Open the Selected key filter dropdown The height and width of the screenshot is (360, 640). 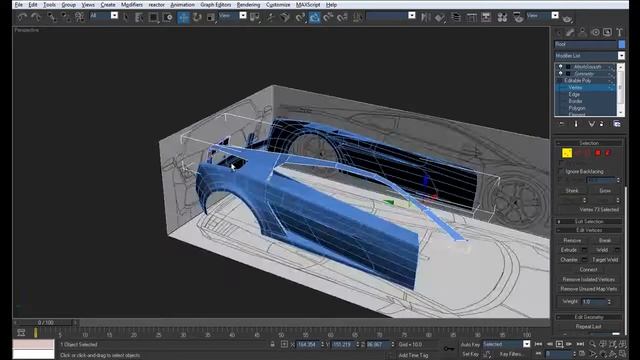coord(527,344)
